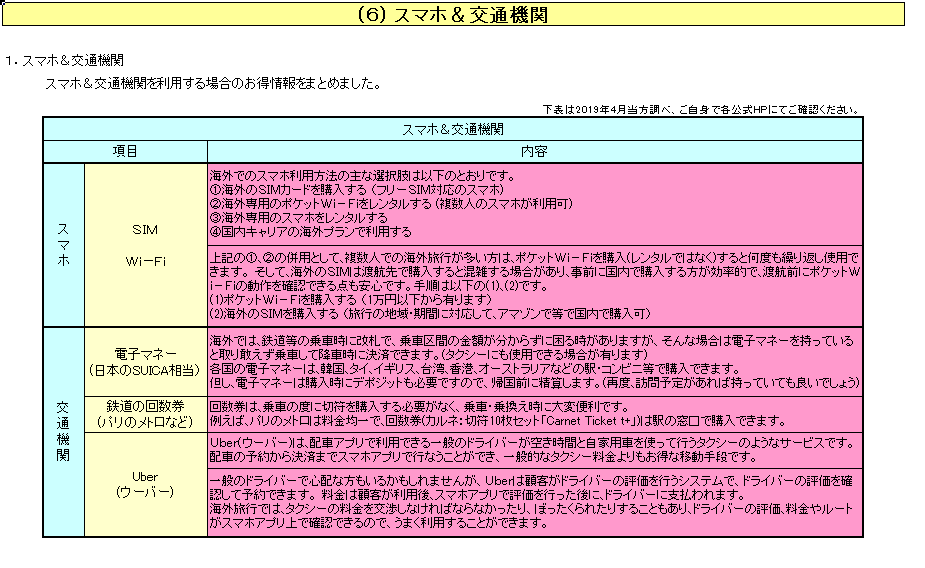925x568 pixels.
Task: Click line ③海外専用のスマホをレンタルする
Action: (x=299, y=218)
